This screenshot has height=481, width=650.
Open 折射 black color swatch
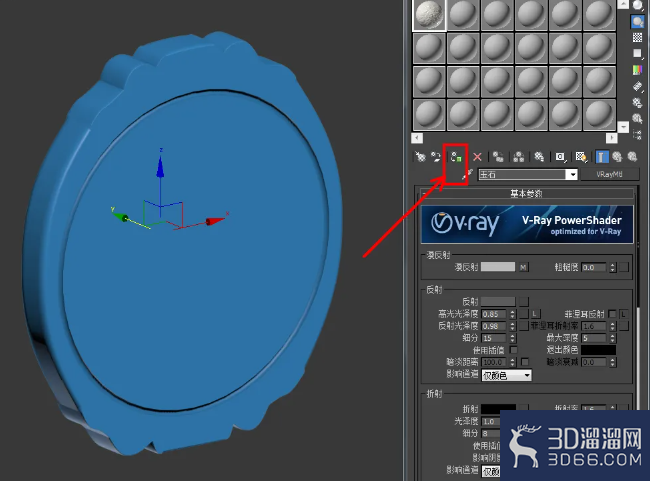click(498, 409)
